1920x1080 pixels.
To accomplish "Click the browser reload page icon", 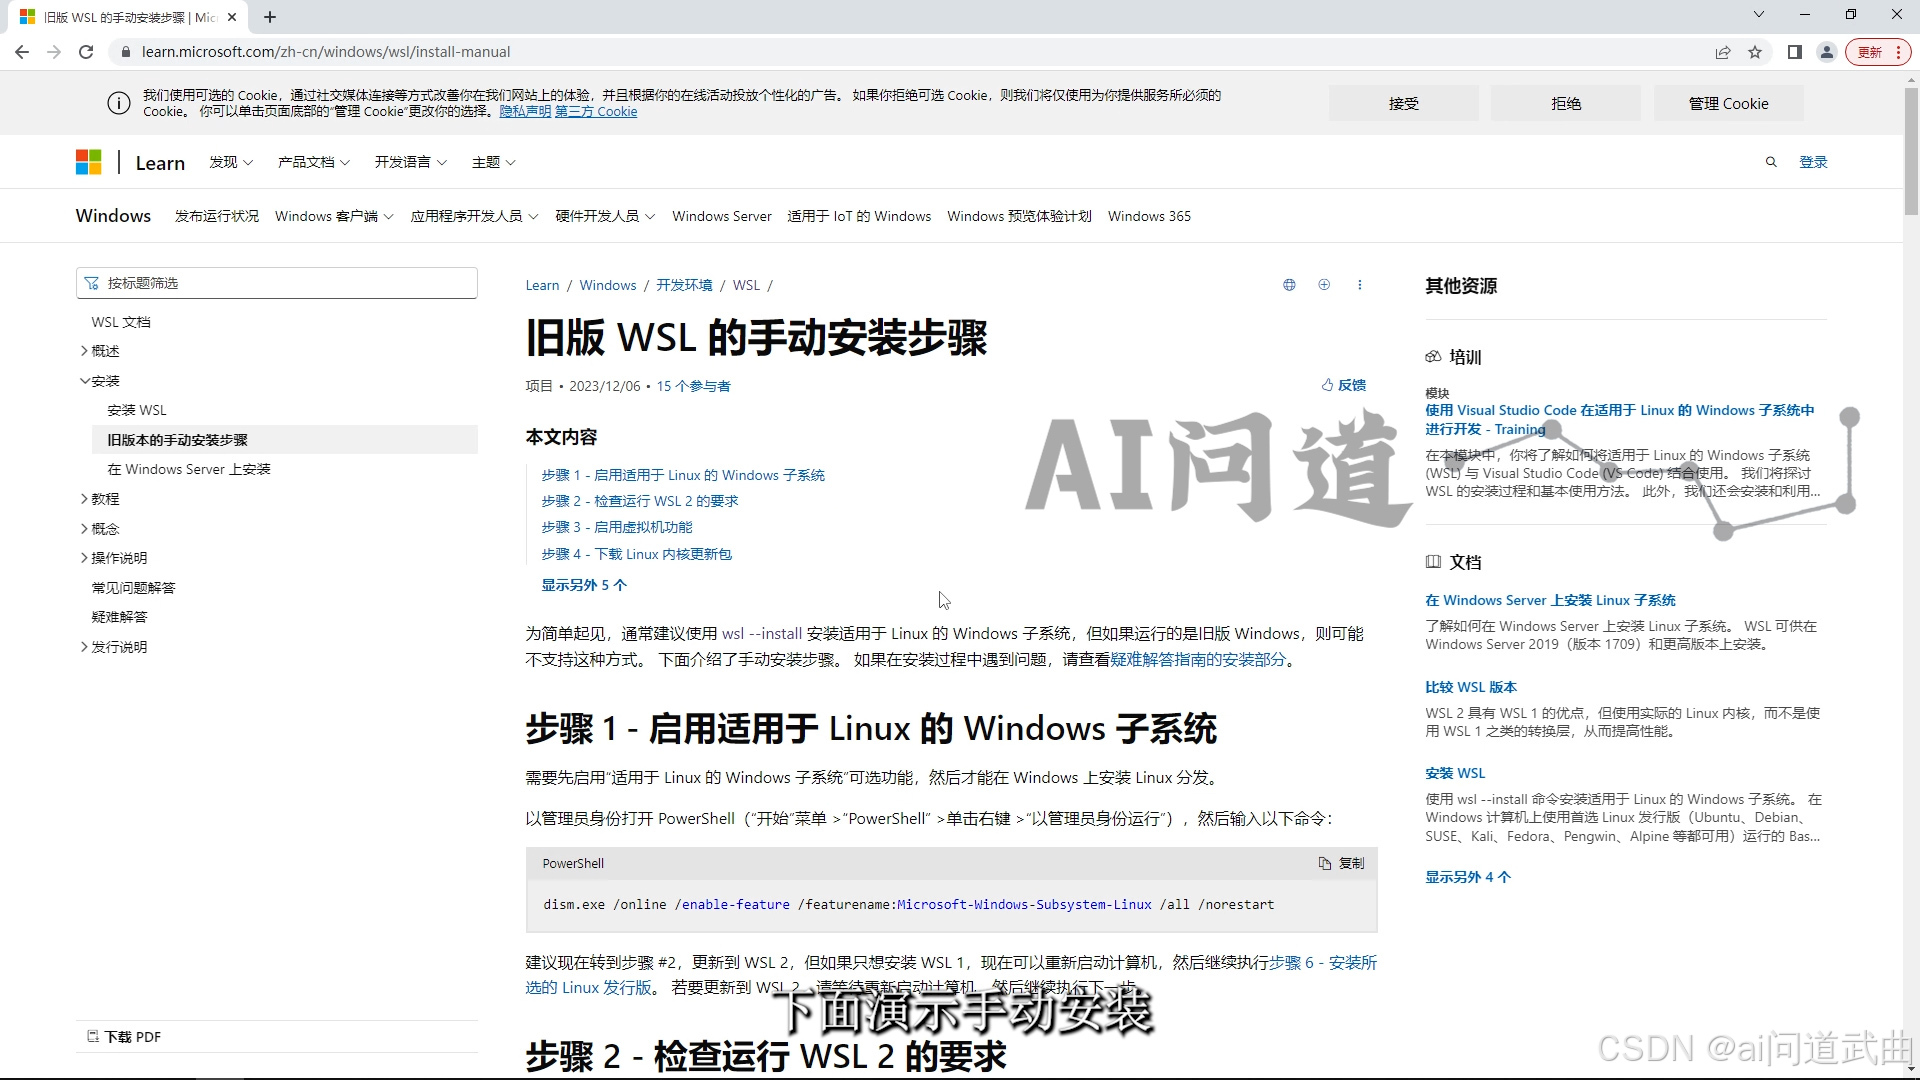I will (x=86, y=52).
